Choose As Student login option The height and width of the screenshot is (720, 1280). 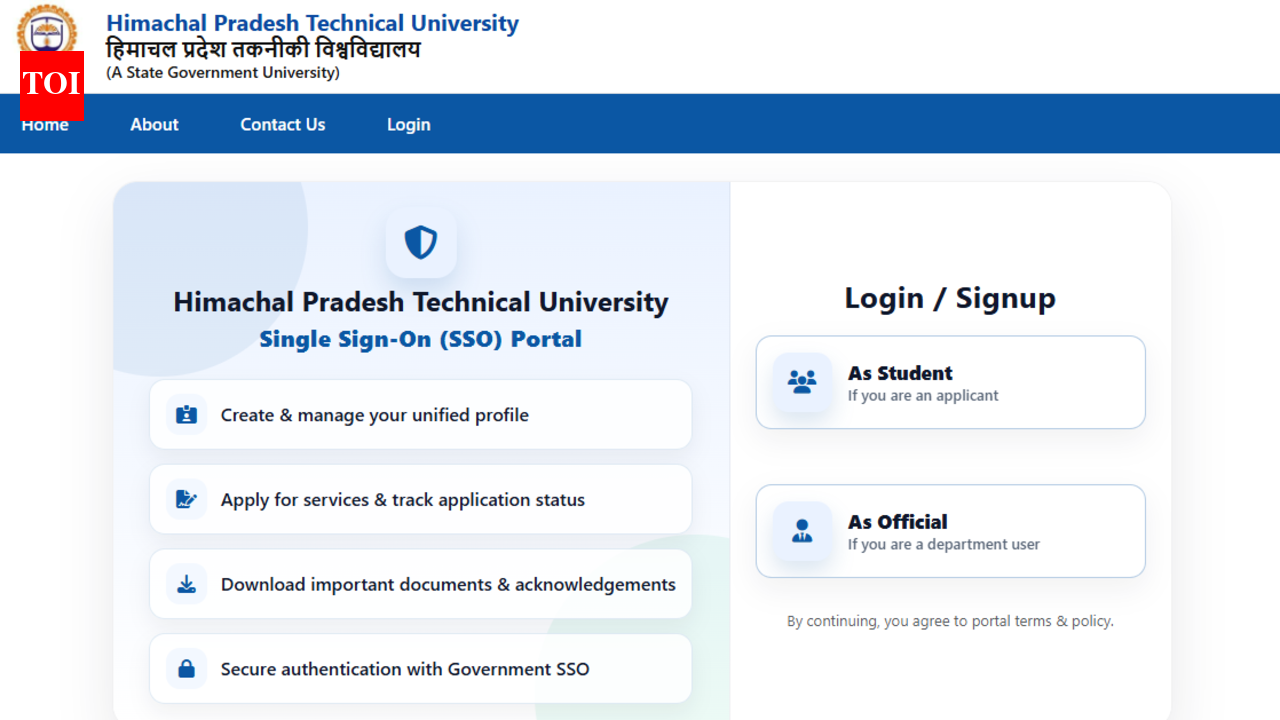coord(950,382)
